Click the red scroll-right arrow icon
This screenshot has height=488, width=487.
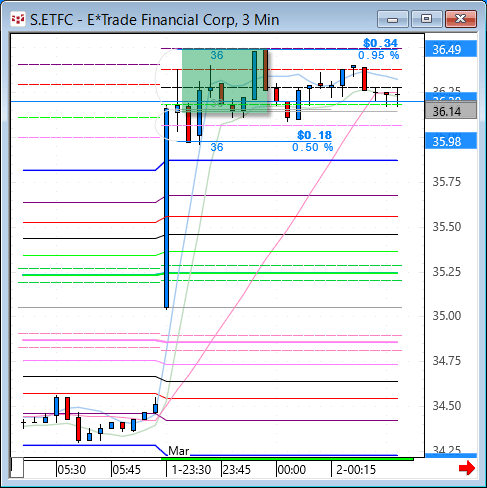click(x=467, y=468)
